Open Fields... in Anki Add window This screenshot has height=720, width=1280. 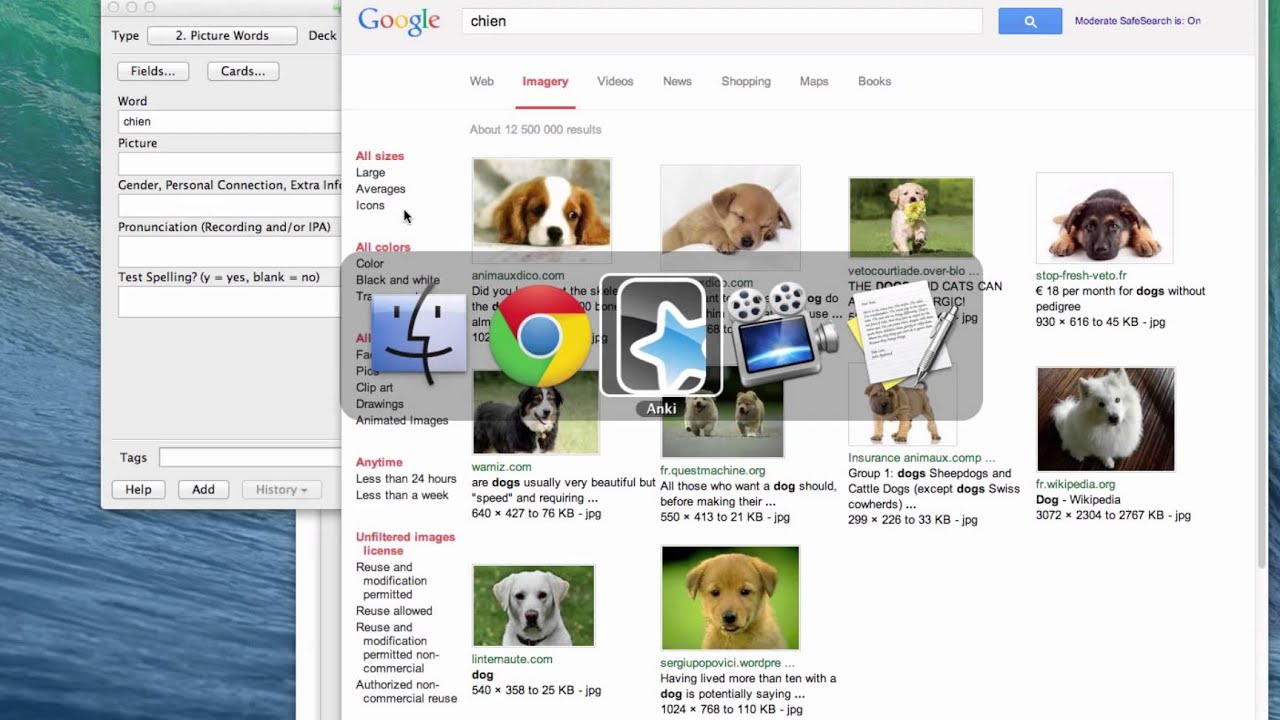[x=153, y=71]
